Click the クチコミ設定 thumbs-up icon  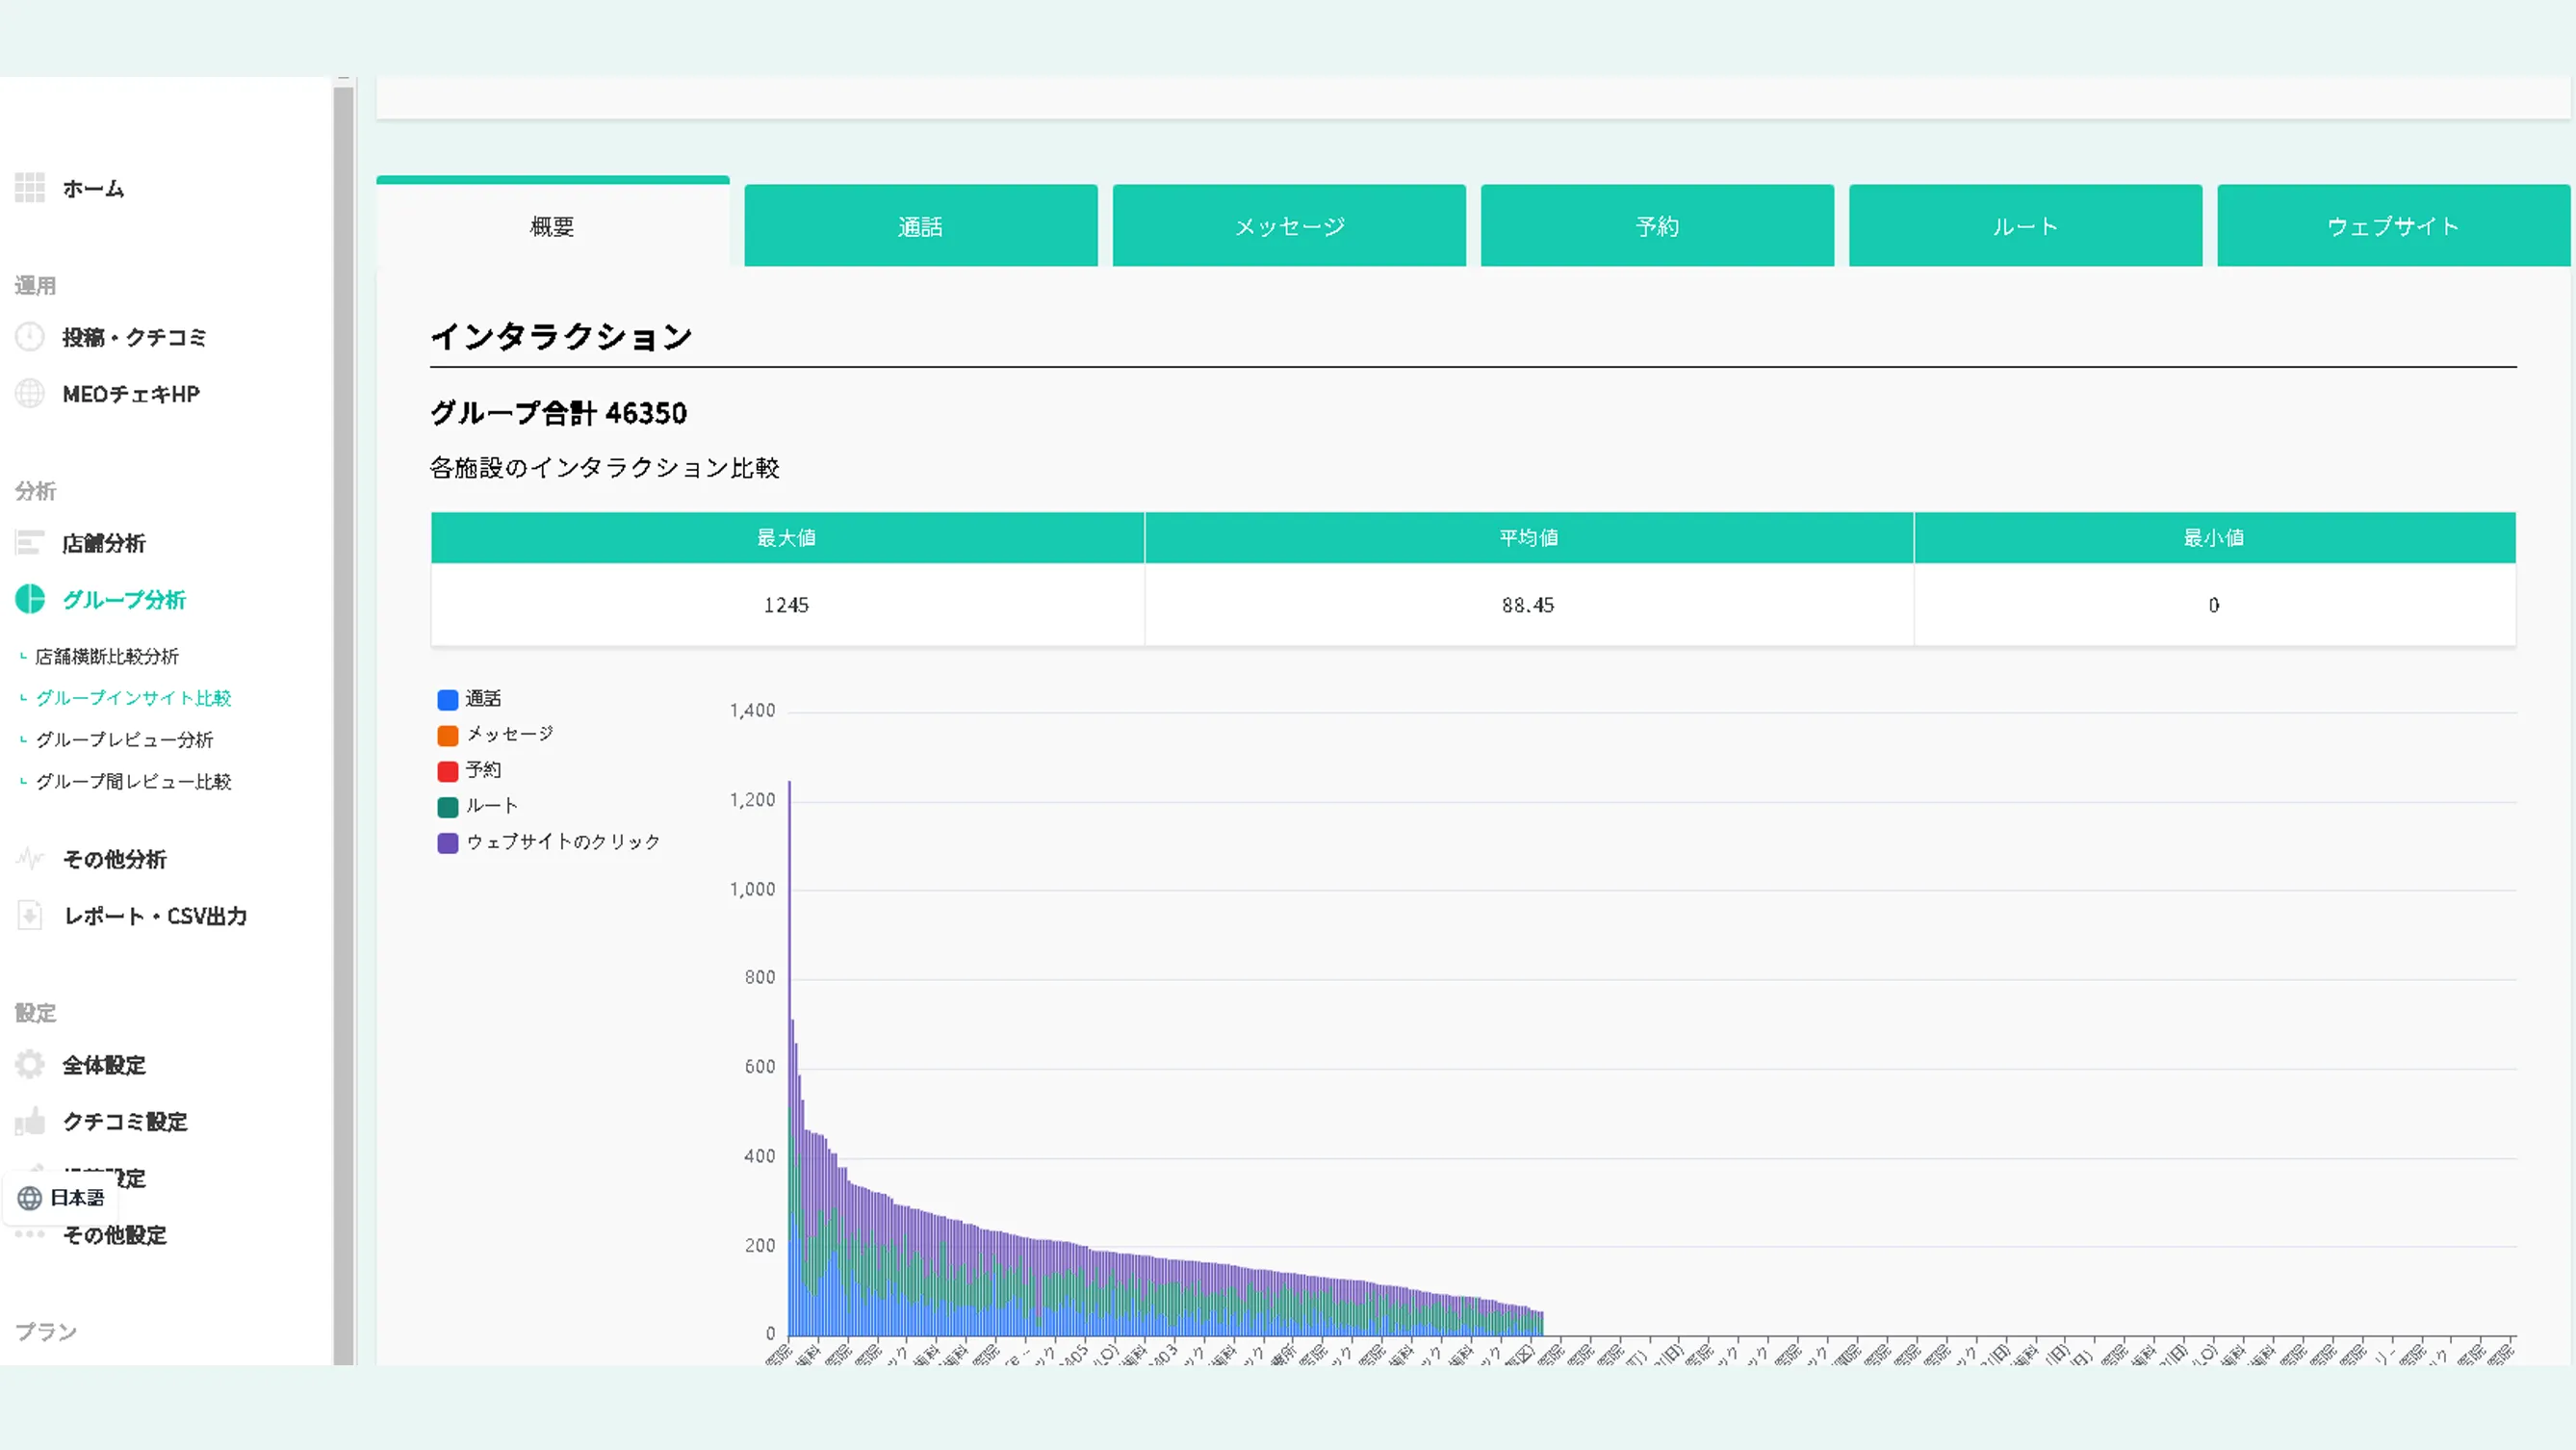(30, 1121)
